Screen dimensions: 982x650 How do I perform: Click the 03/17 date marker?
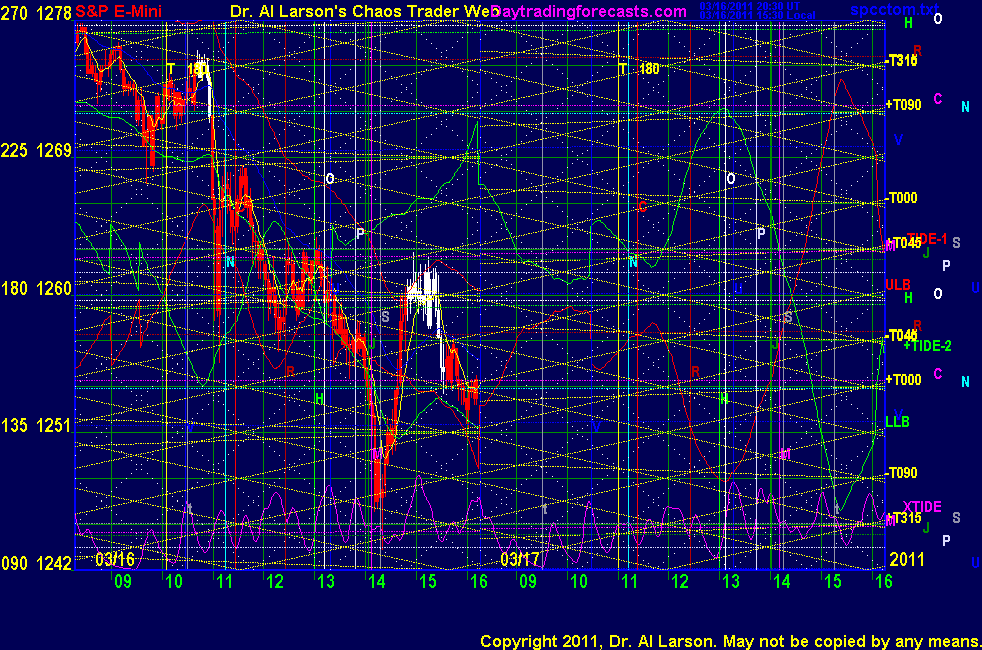tap(520, 558)
